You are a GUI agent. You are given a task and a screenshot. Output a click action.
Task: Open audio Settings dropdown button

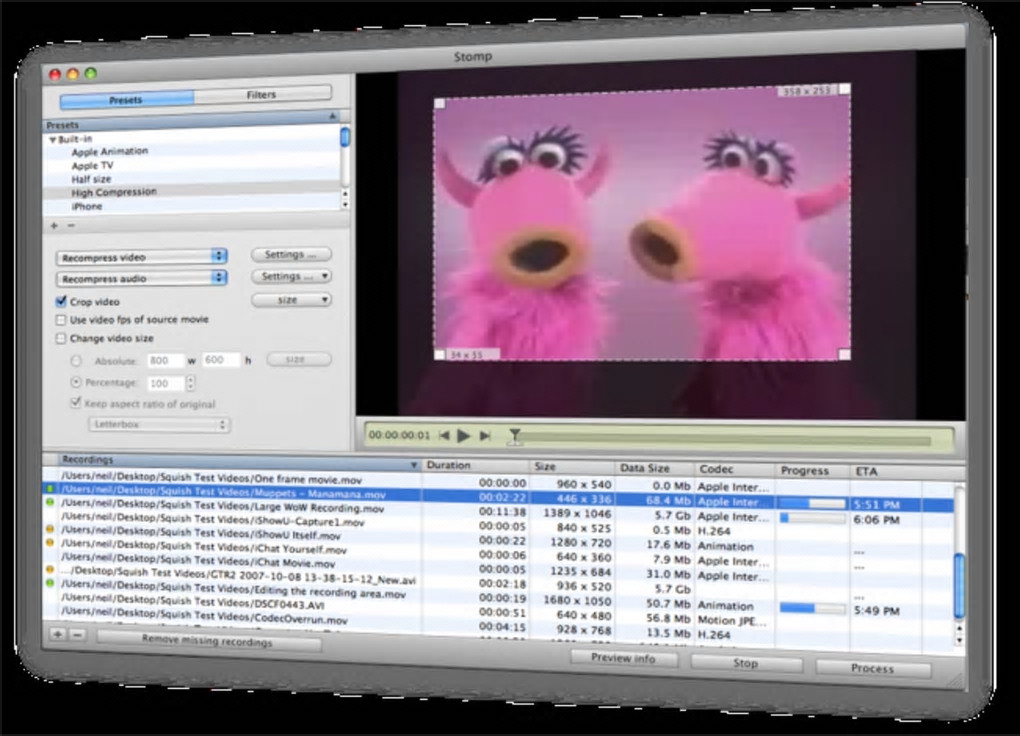[x=291, y=277]
